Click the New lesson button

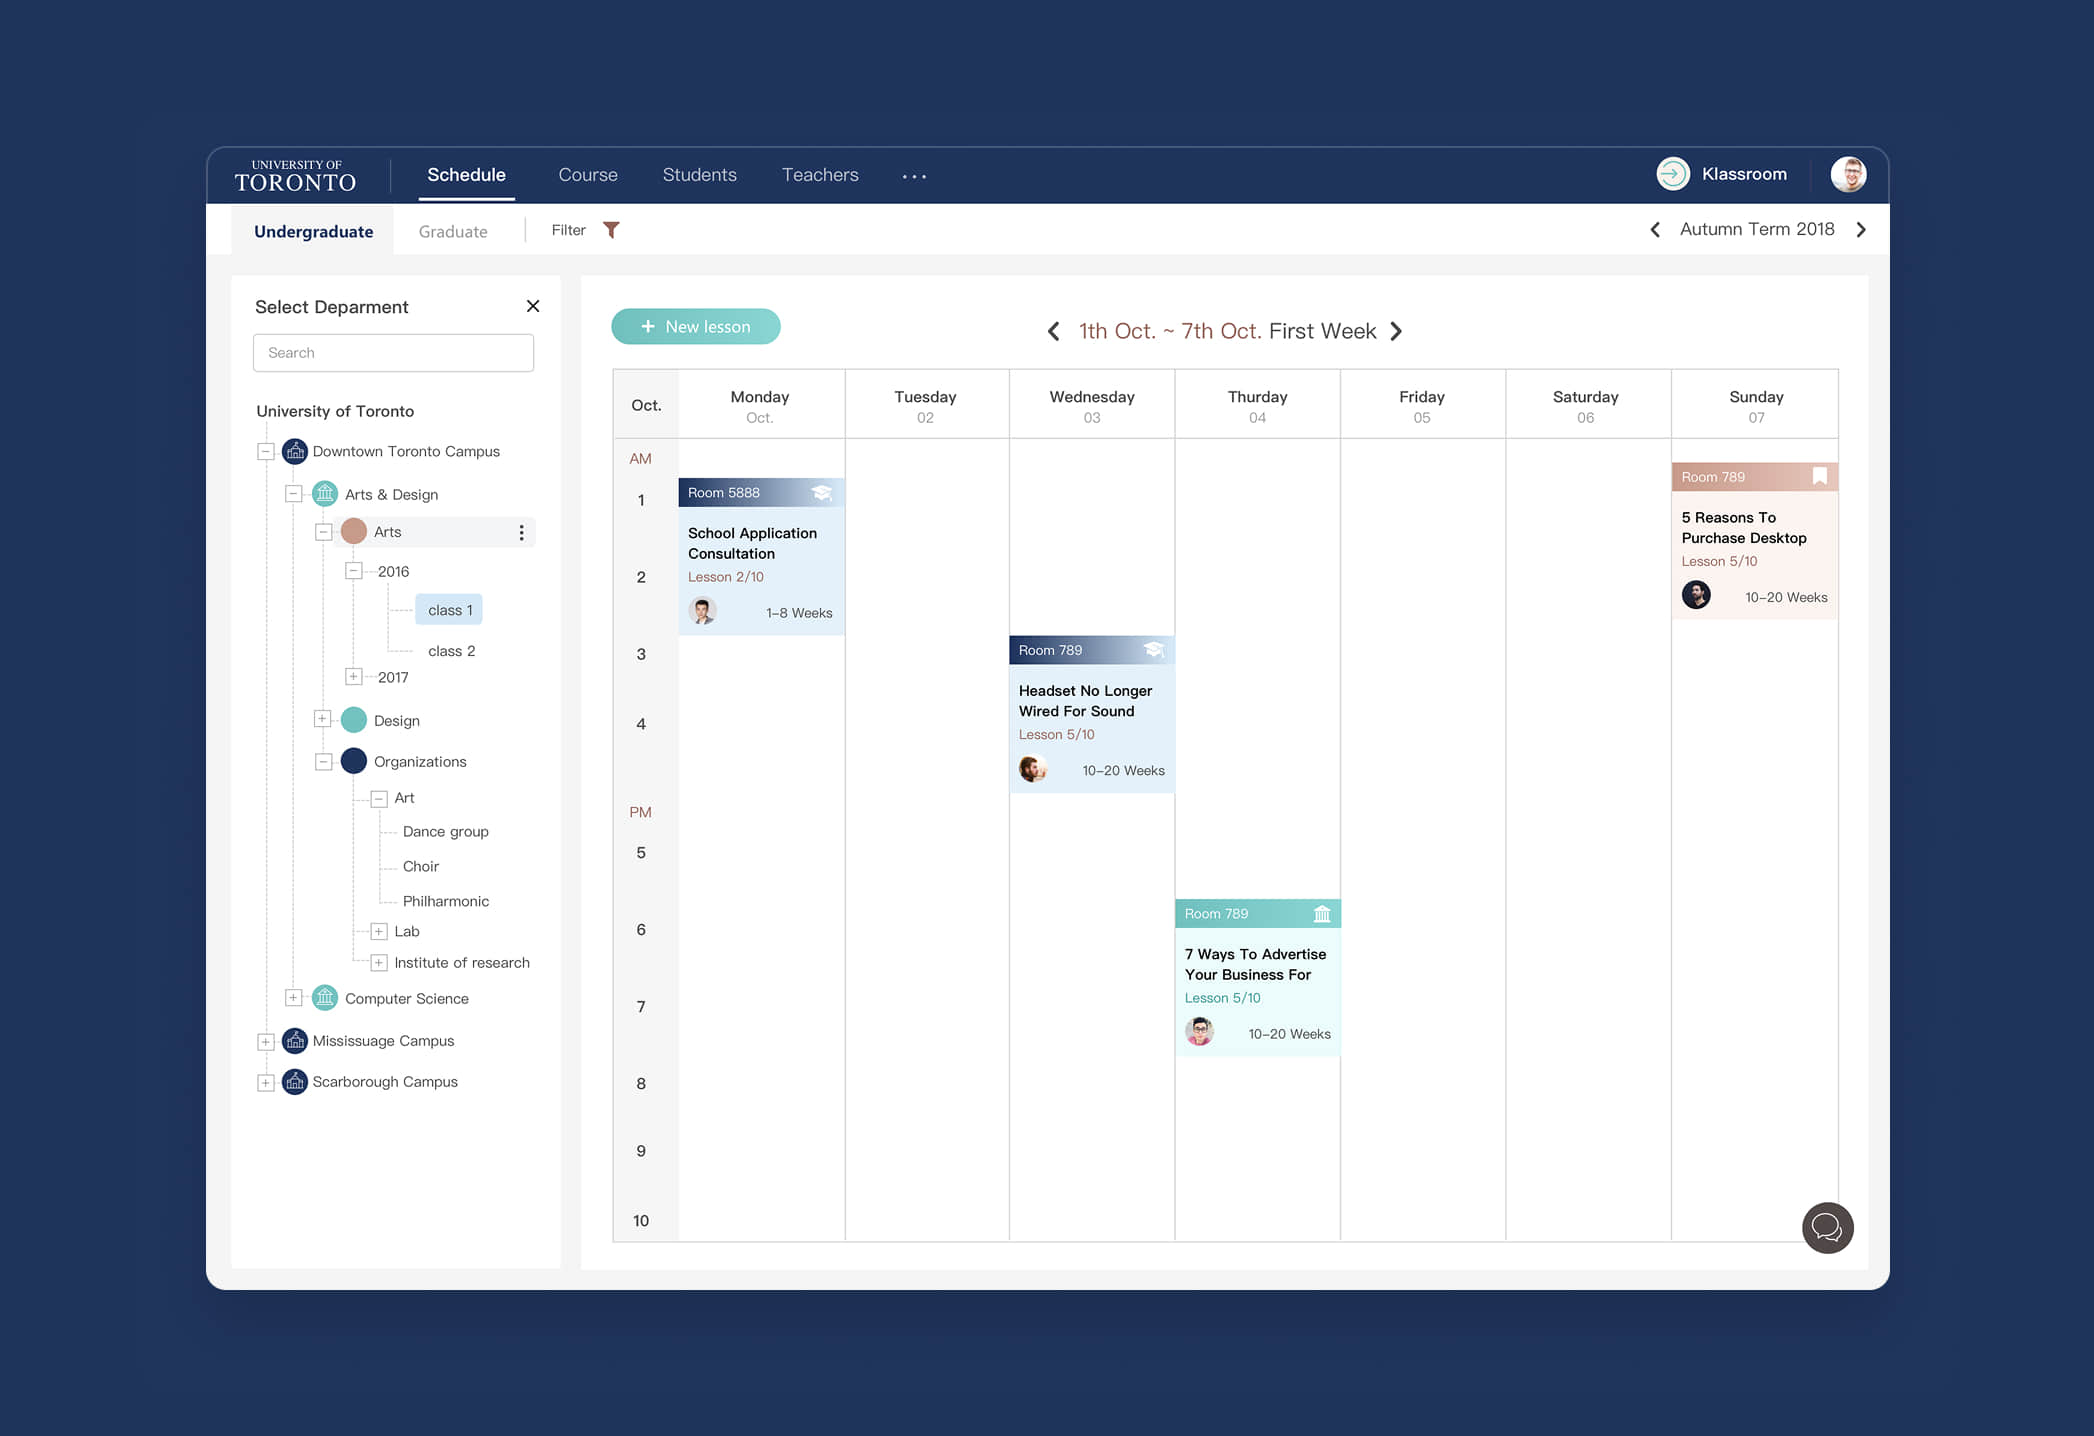[x=696, y=327]
